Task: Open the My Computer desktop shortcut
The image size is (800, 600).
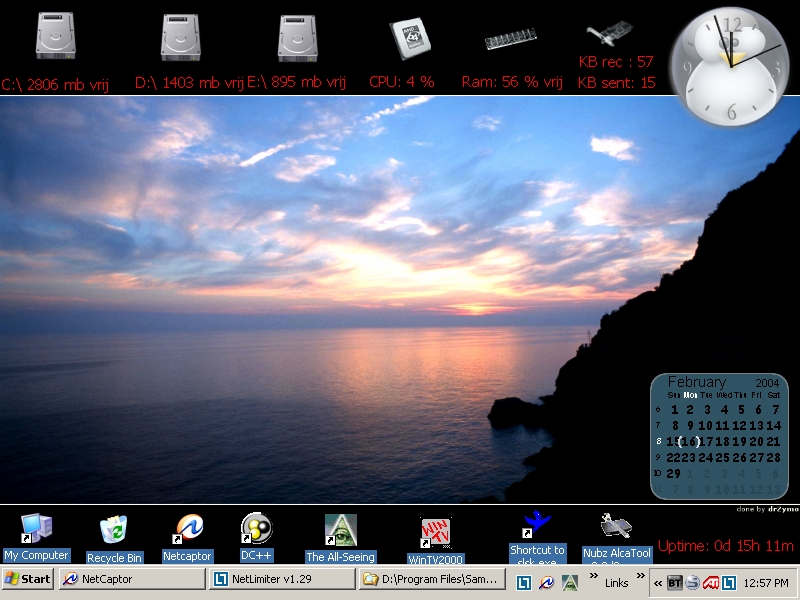Action: pyautogui.click(x=36, y=537)
